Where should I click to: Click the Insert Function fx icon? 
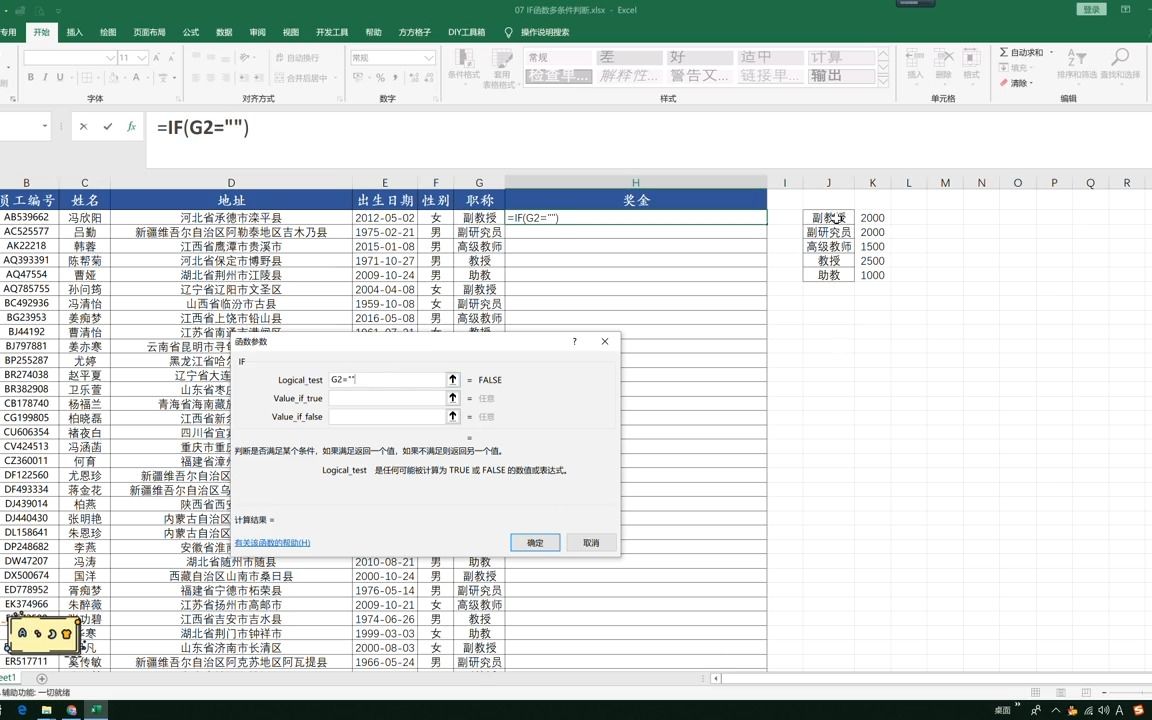tap(130, 127)
